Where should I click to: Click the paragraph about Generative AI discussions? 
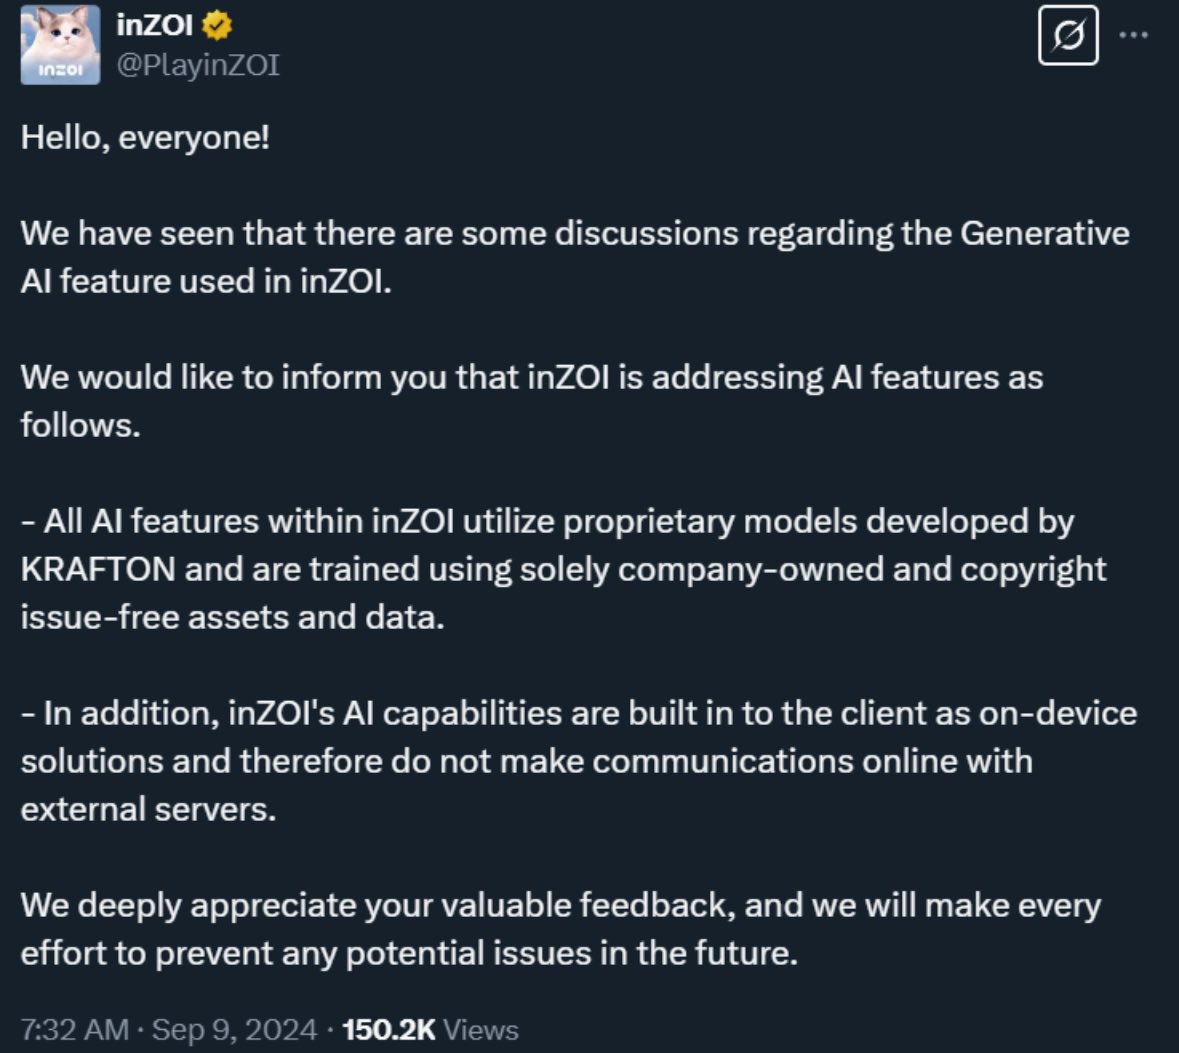point(575,257)
